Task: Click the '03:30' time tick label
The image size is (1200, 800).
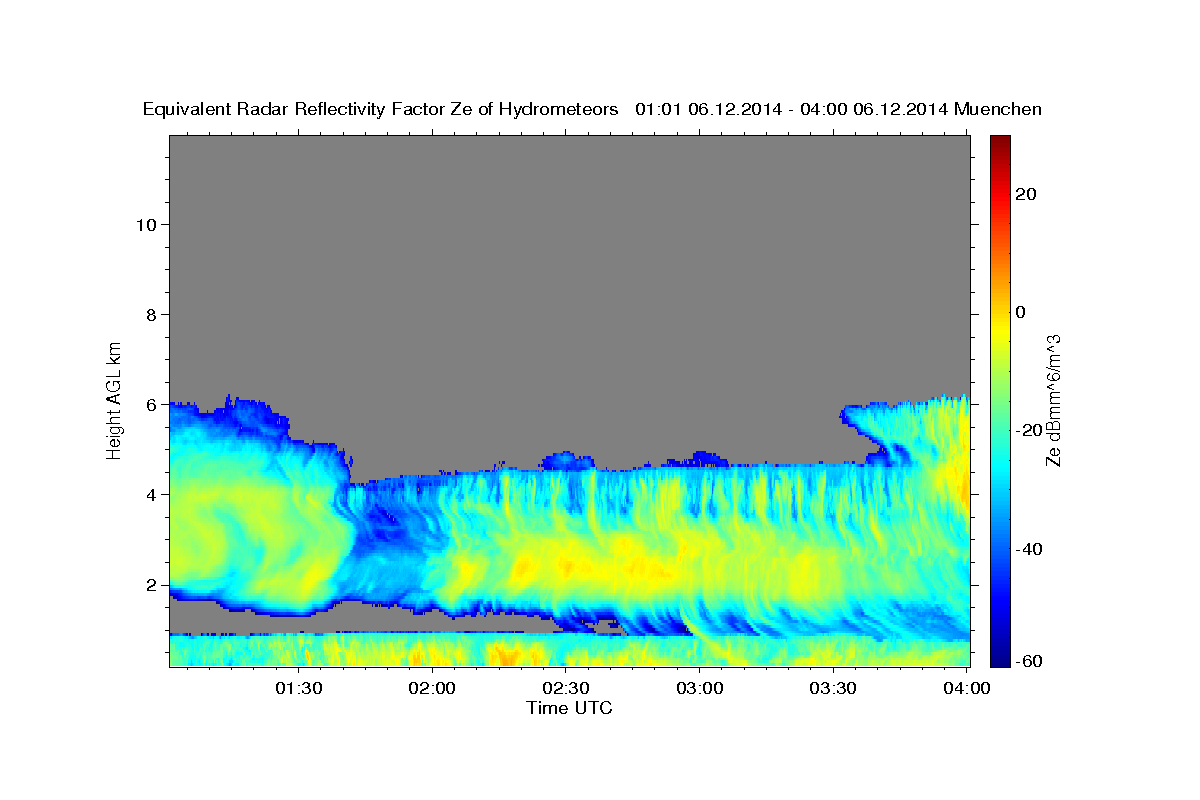Action: click(833, 688)
